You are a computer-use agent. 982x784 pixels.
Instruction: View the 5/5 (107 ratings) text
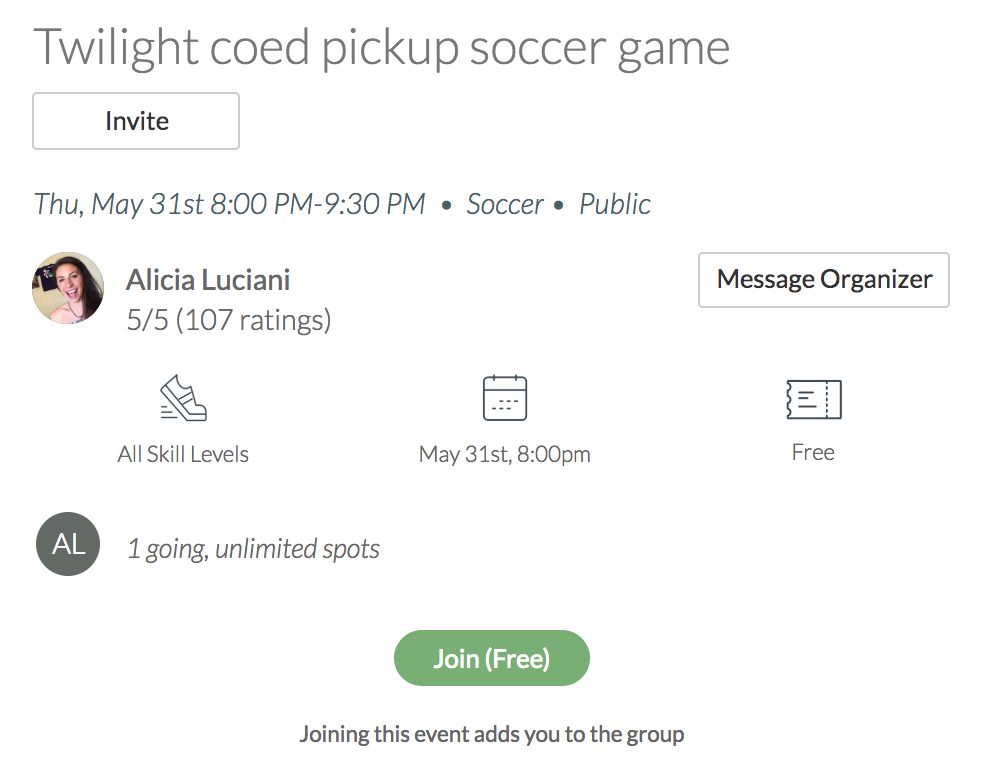(229, 320)
